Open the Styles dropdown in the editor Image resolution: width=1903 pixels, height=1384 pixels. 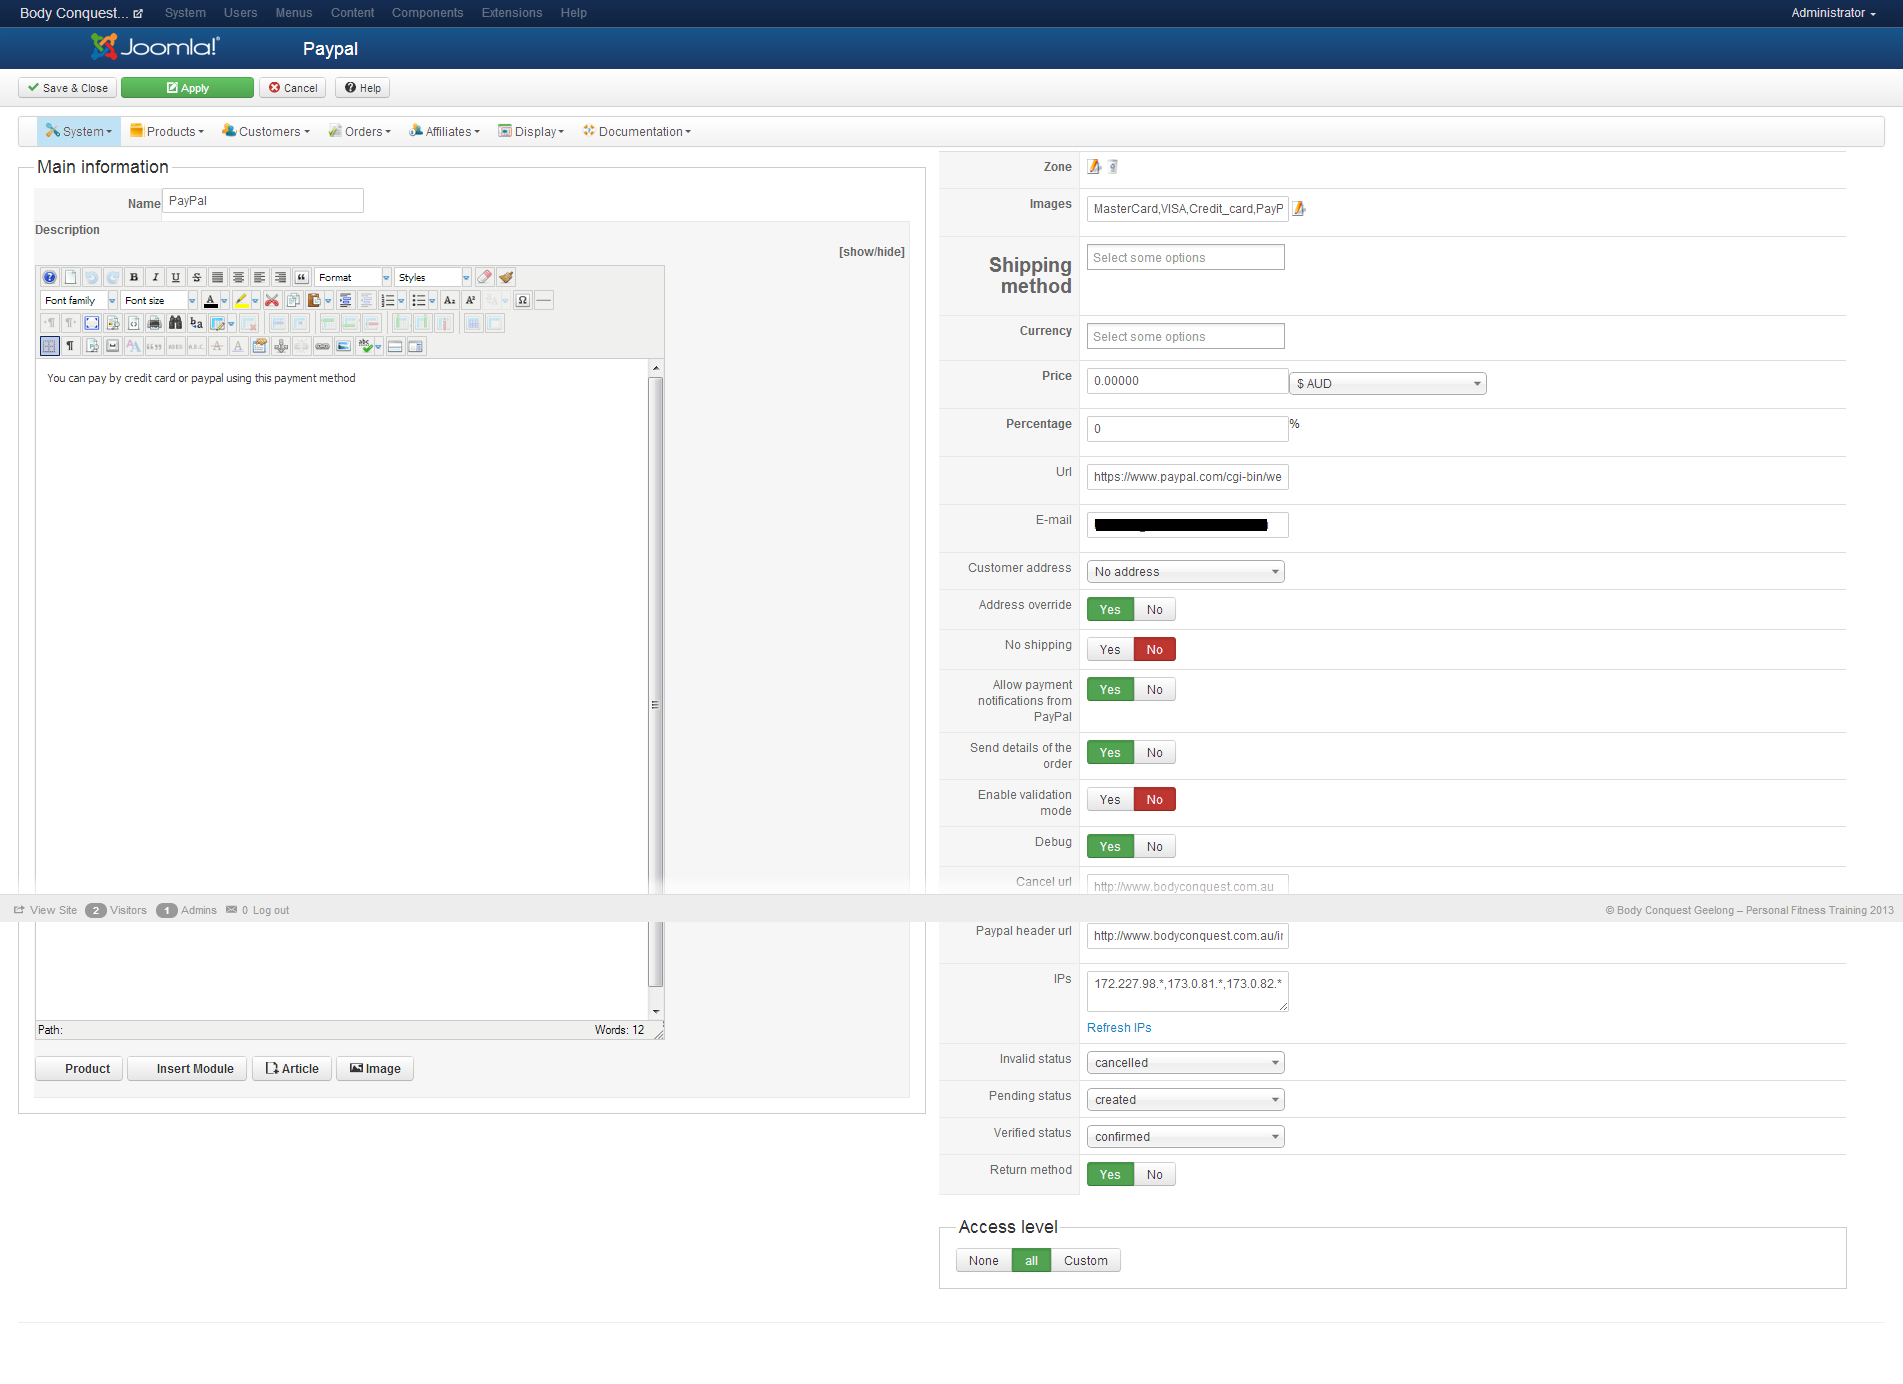tap(433, 277)
